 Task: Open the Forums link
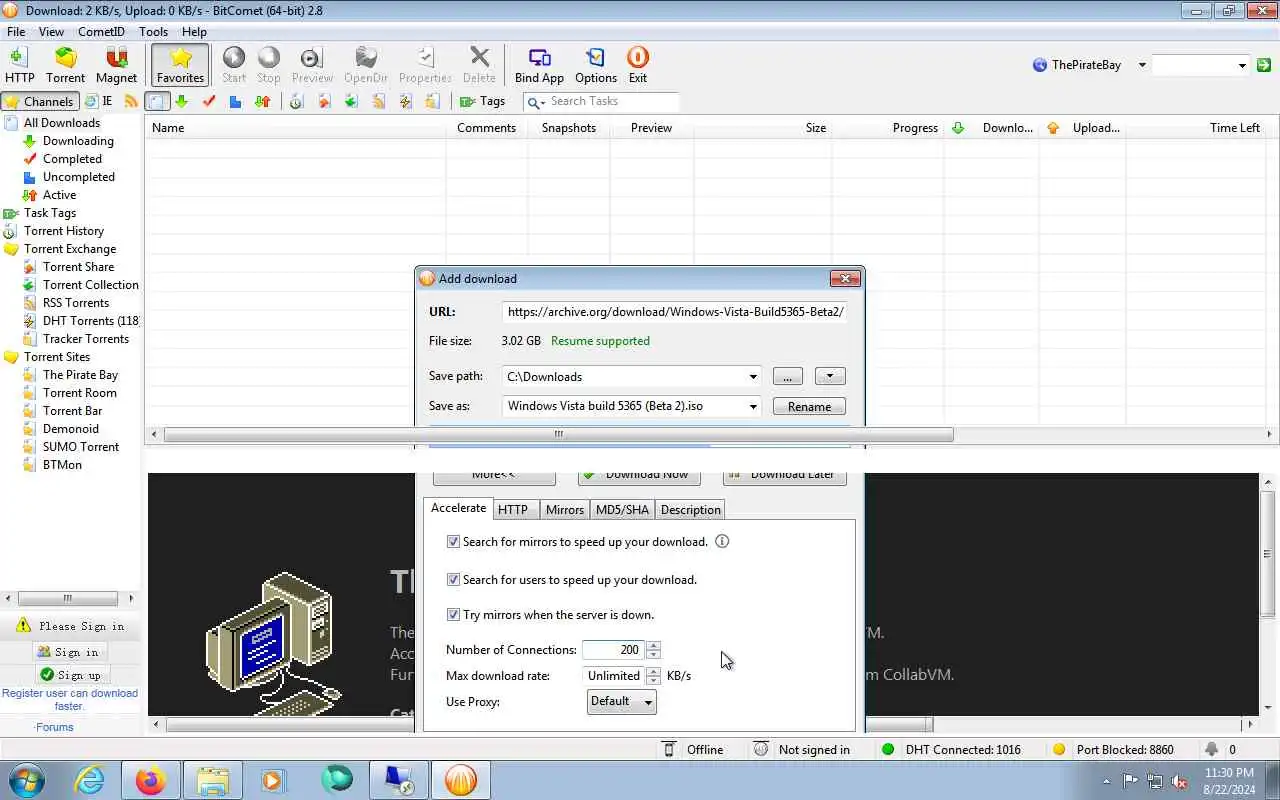[55, 727]
